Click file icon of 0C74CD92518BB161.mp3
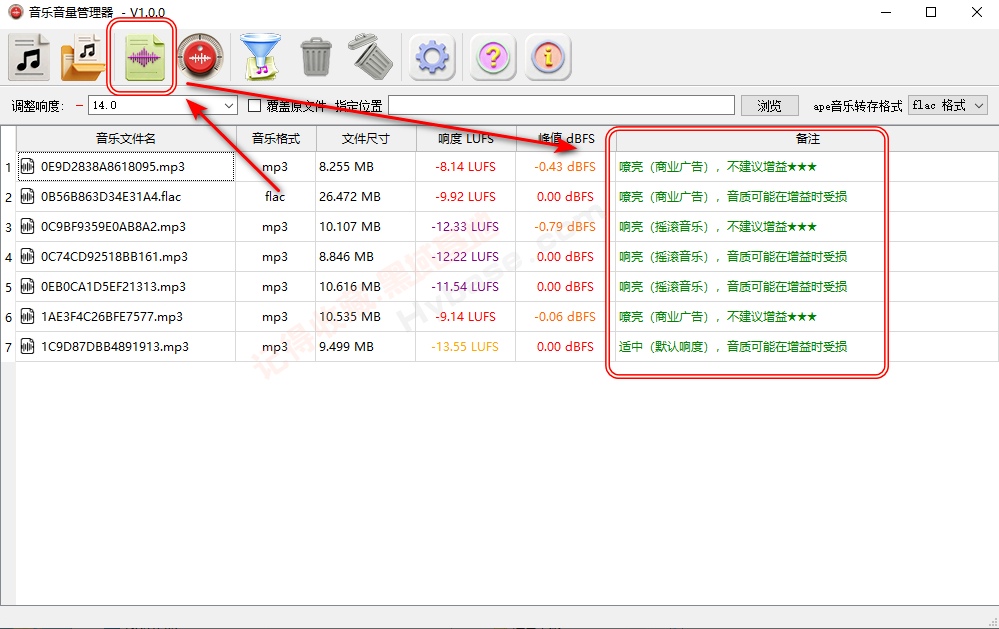 [27, 257]
